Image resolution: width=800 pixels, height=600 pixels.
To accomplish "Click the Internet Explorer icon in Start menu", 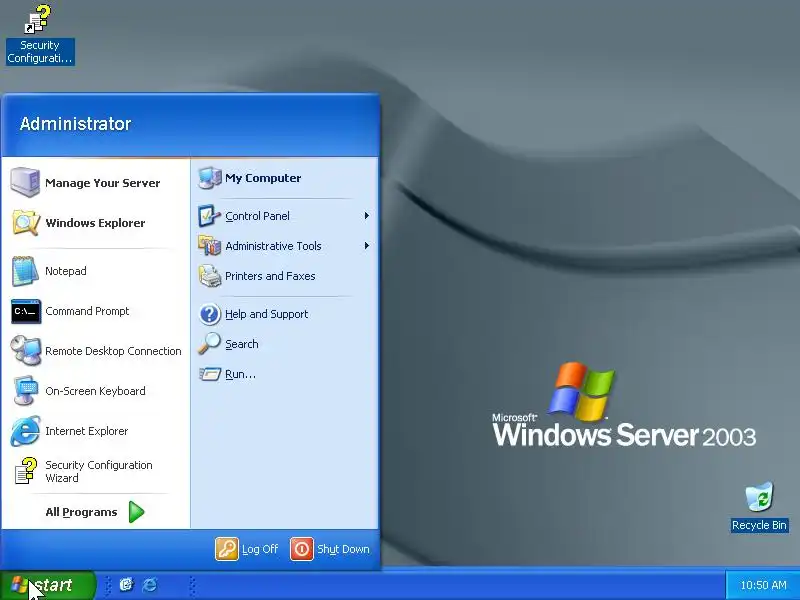I will tap(25, 431).
